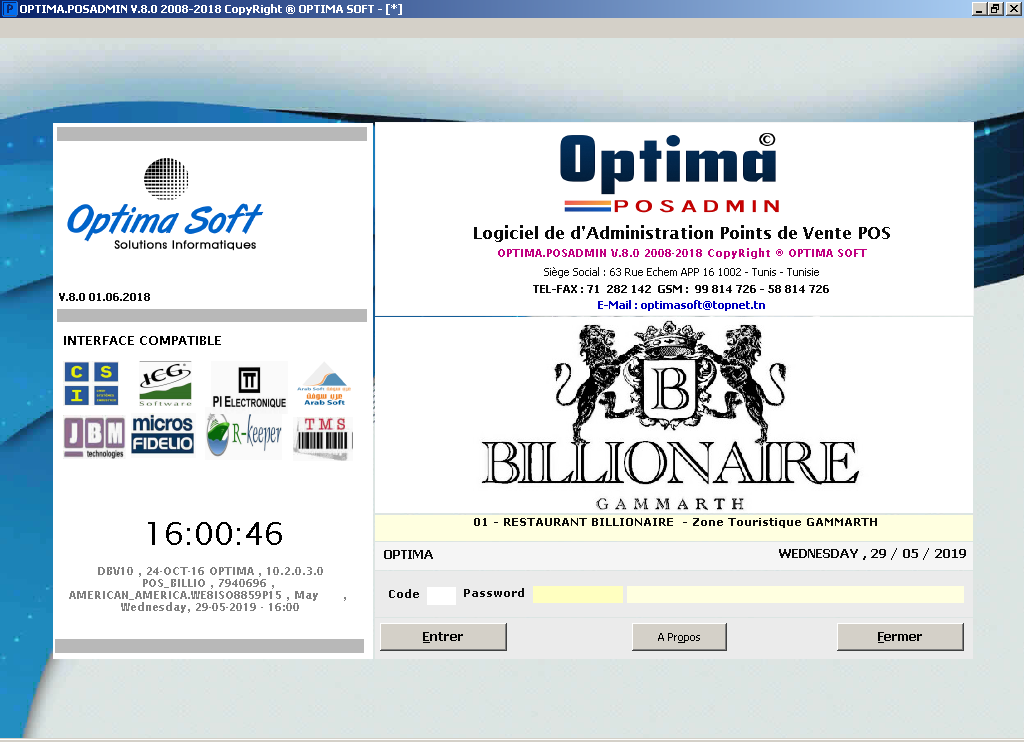Screen dimensions: 1024x742
Task: Click the JBM technologies logo
Action: click(95, 437)
